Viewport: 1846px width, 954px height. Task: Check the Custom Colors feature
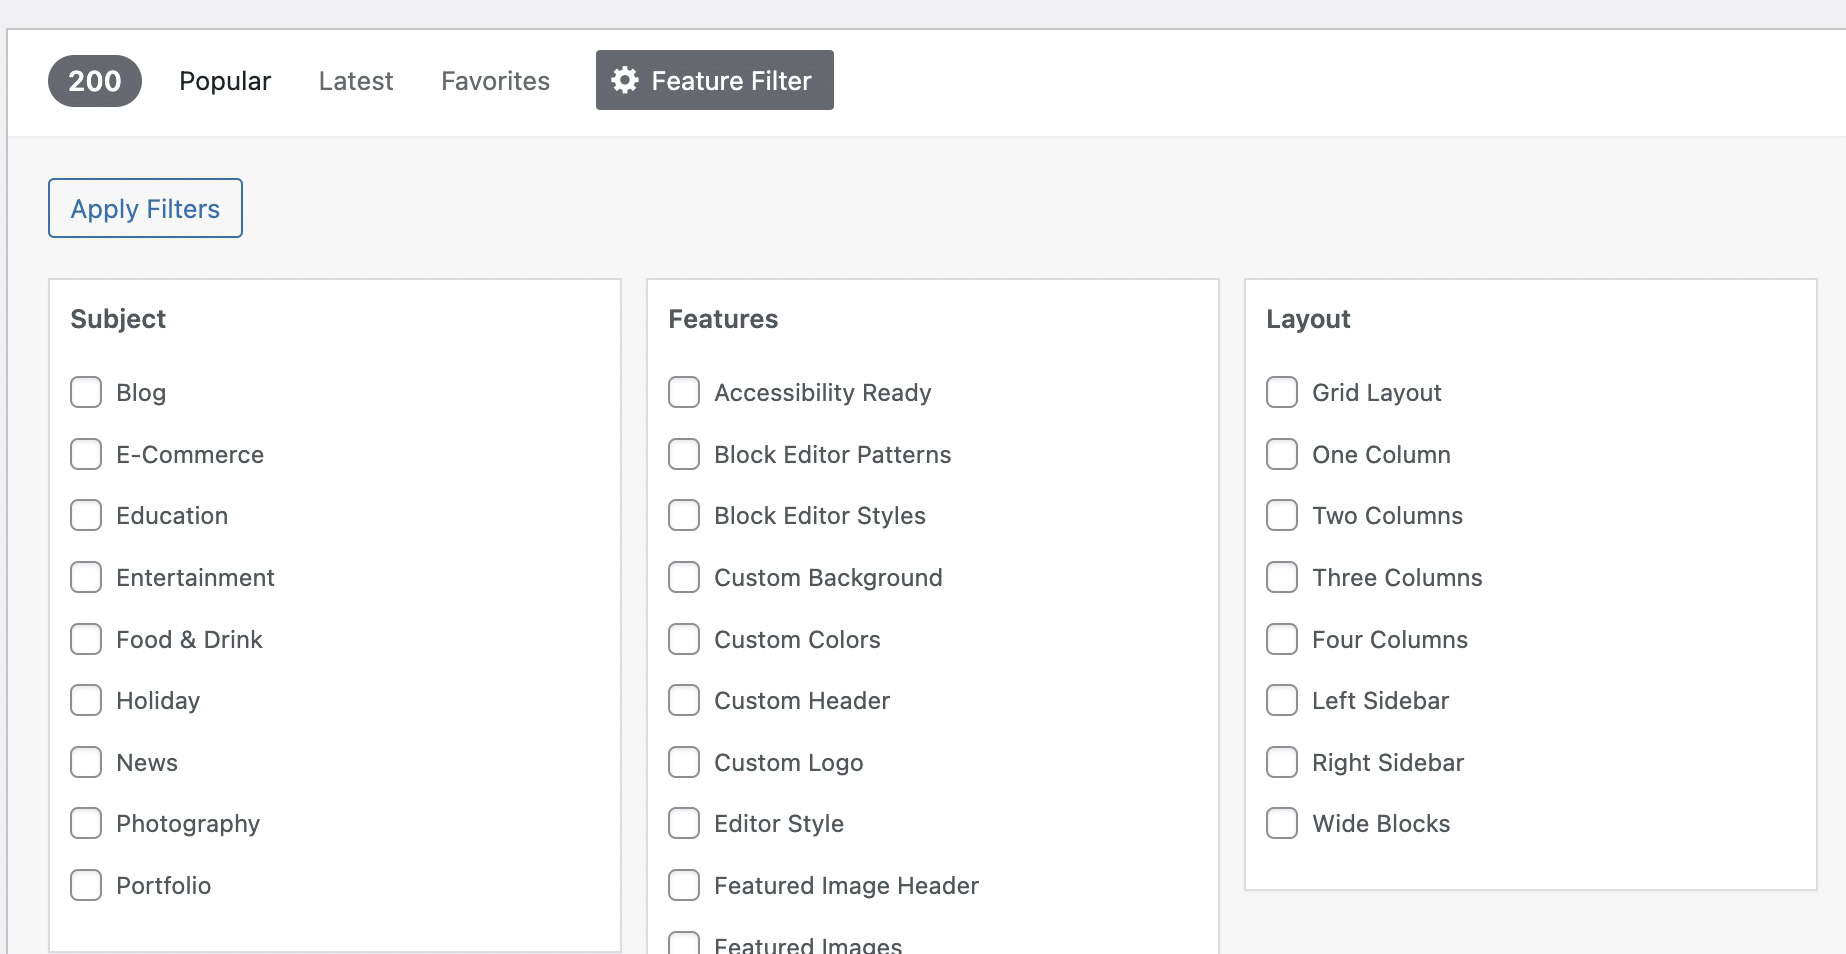pyautogui.click(x=684, y=639)
